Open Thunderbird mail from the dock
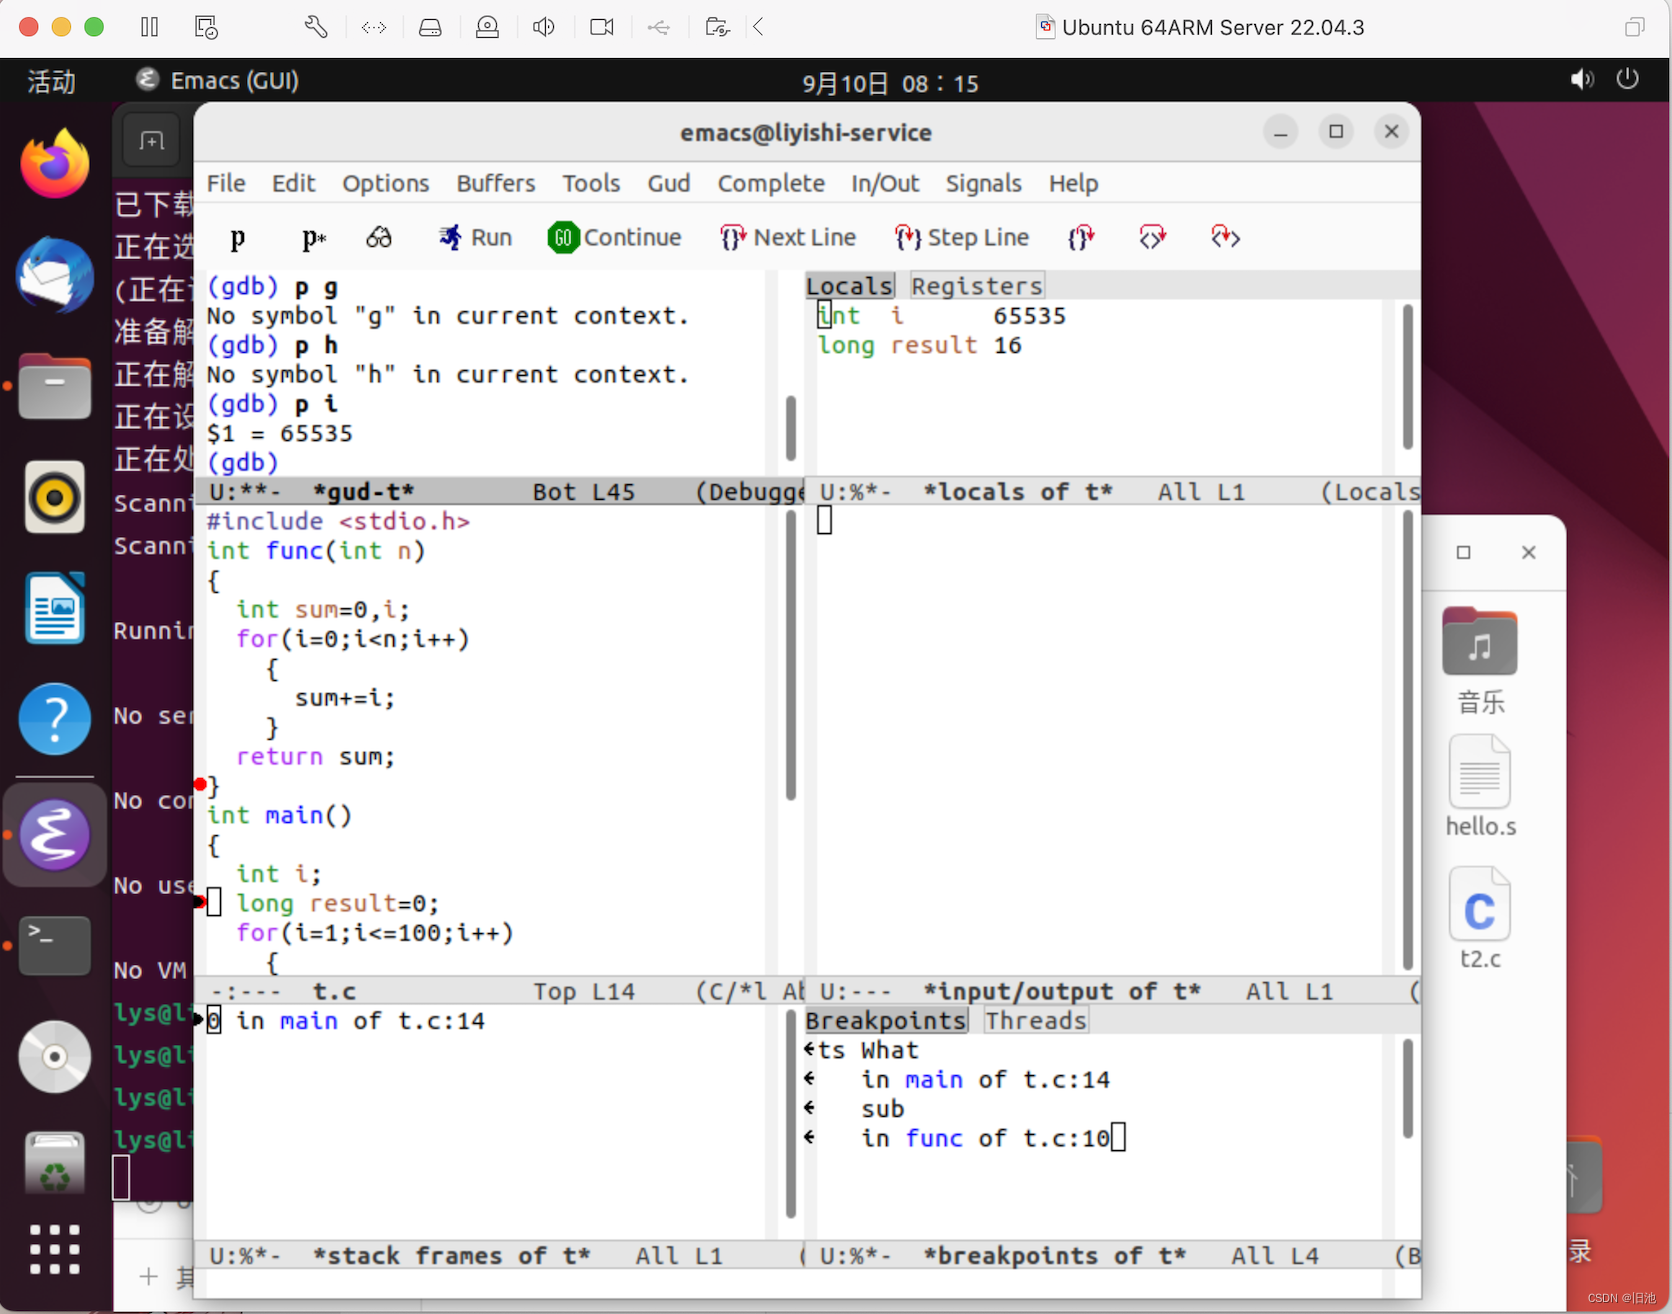Viewport: 1672px width, 1314px height. (55, 276)
